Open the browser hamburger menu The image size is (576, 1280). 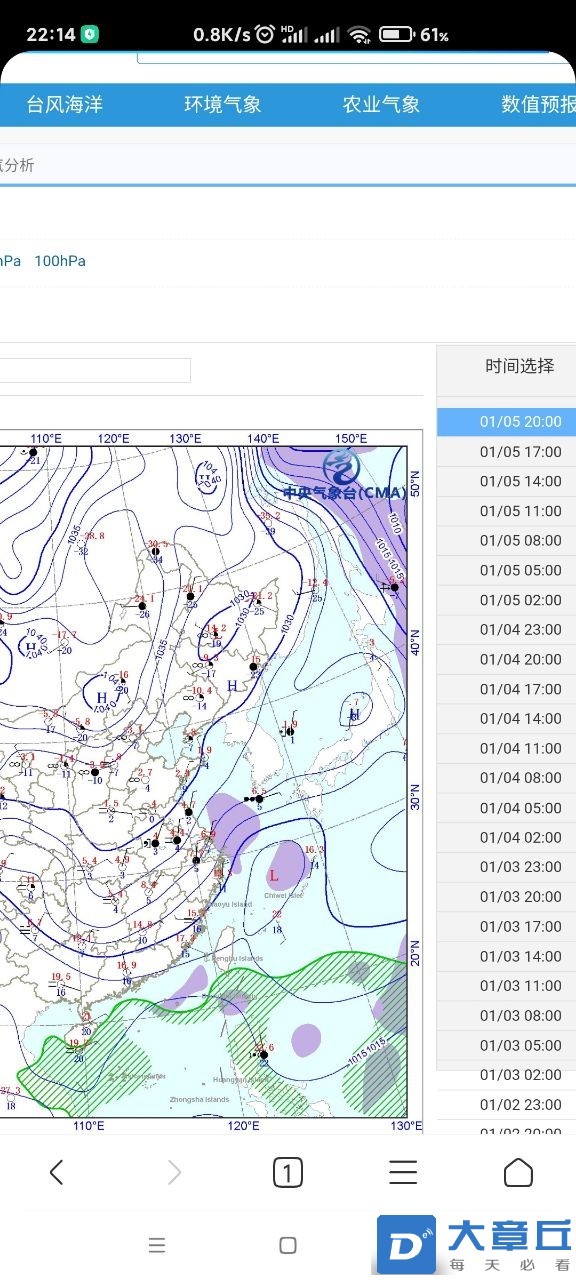(403, 1172)
